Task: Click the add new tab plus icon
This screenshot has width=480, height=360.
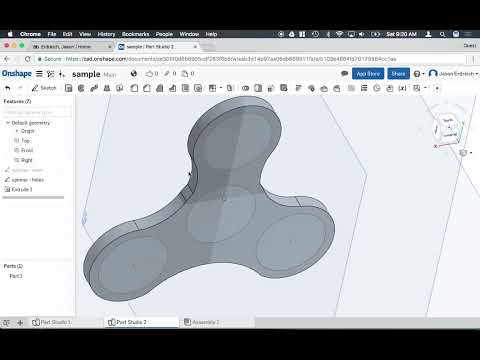Action: [x=20, y=322]
